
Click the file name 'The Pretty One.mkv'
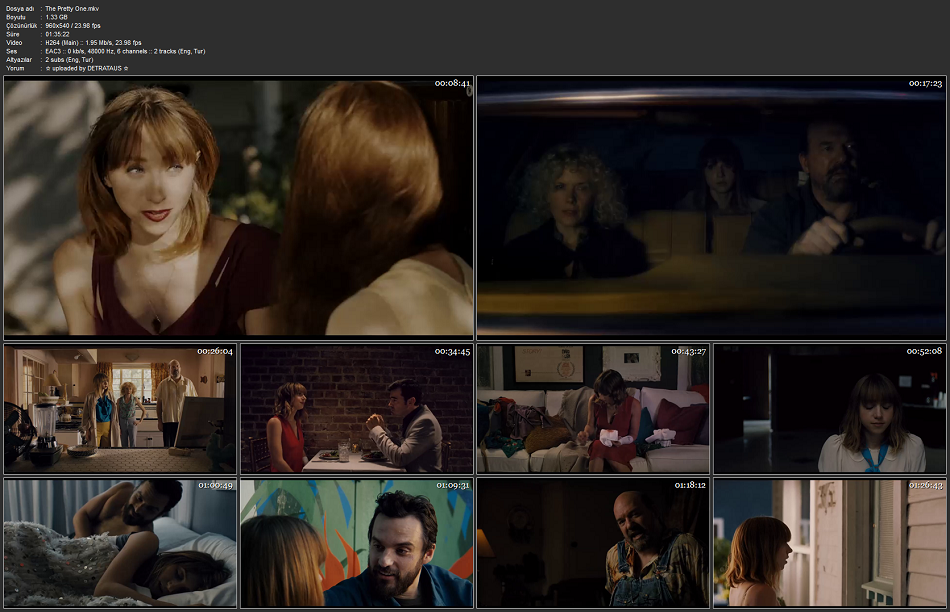[72, 8]
